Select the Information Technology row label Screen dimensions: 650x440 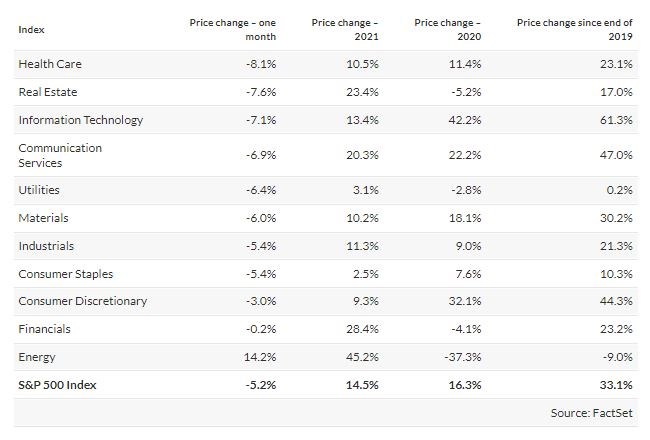81,120
